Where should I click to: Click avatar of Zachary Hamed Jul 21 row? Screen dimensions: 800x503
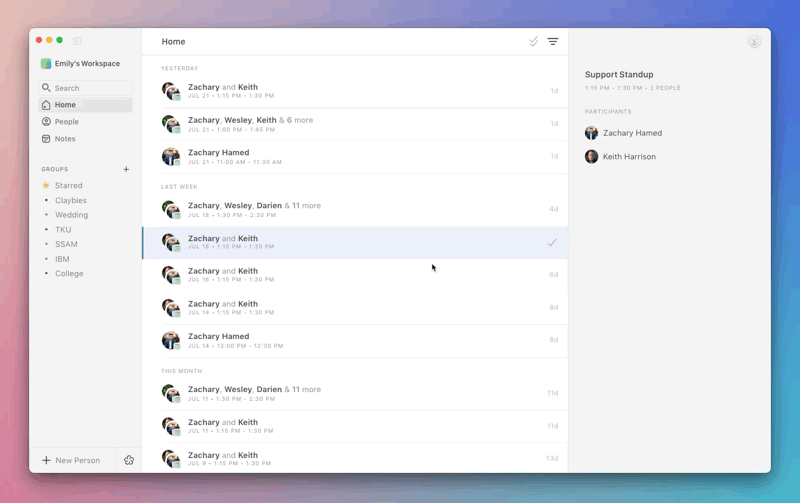point(171,157)
